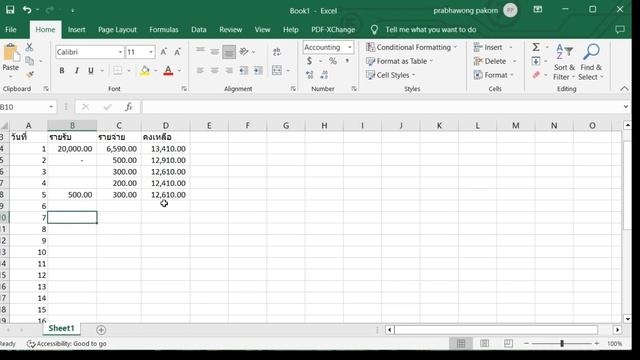This screenshot has width=640, height=360.
Task: Decrease decimal places
Action: pos(324,75)
